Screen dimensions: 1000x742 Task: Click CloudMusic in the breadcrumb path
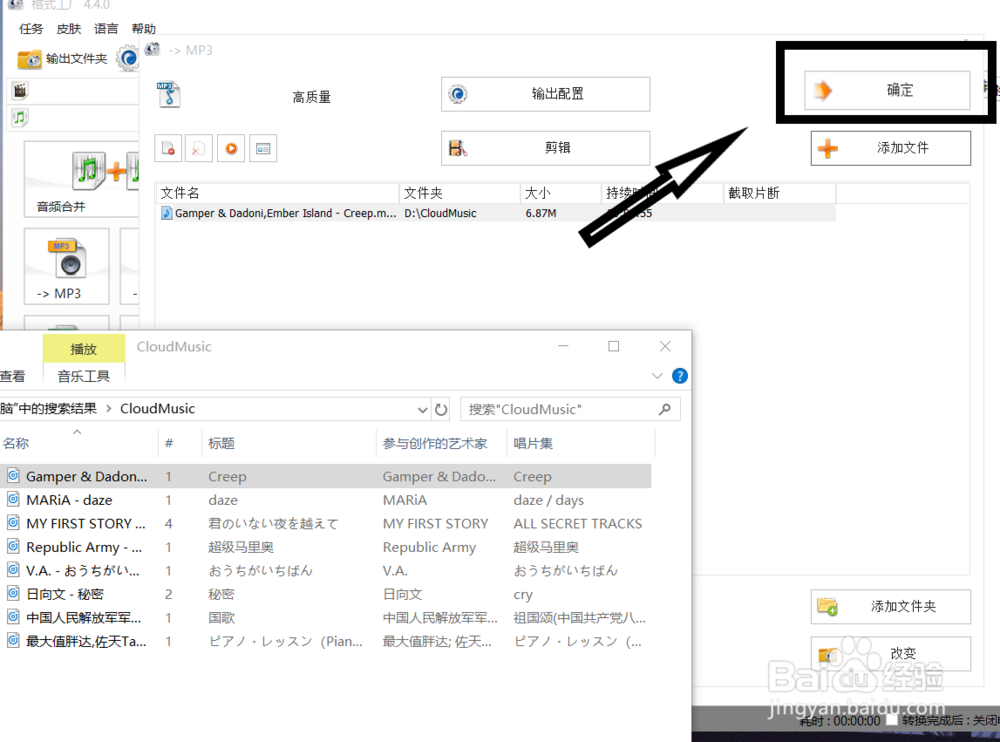[158, 408]
